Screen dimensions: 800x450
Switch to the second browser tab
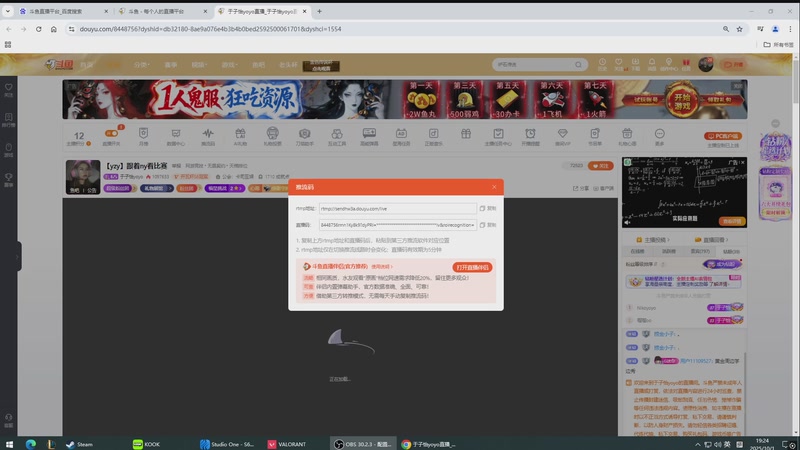(x=161, y=11)
